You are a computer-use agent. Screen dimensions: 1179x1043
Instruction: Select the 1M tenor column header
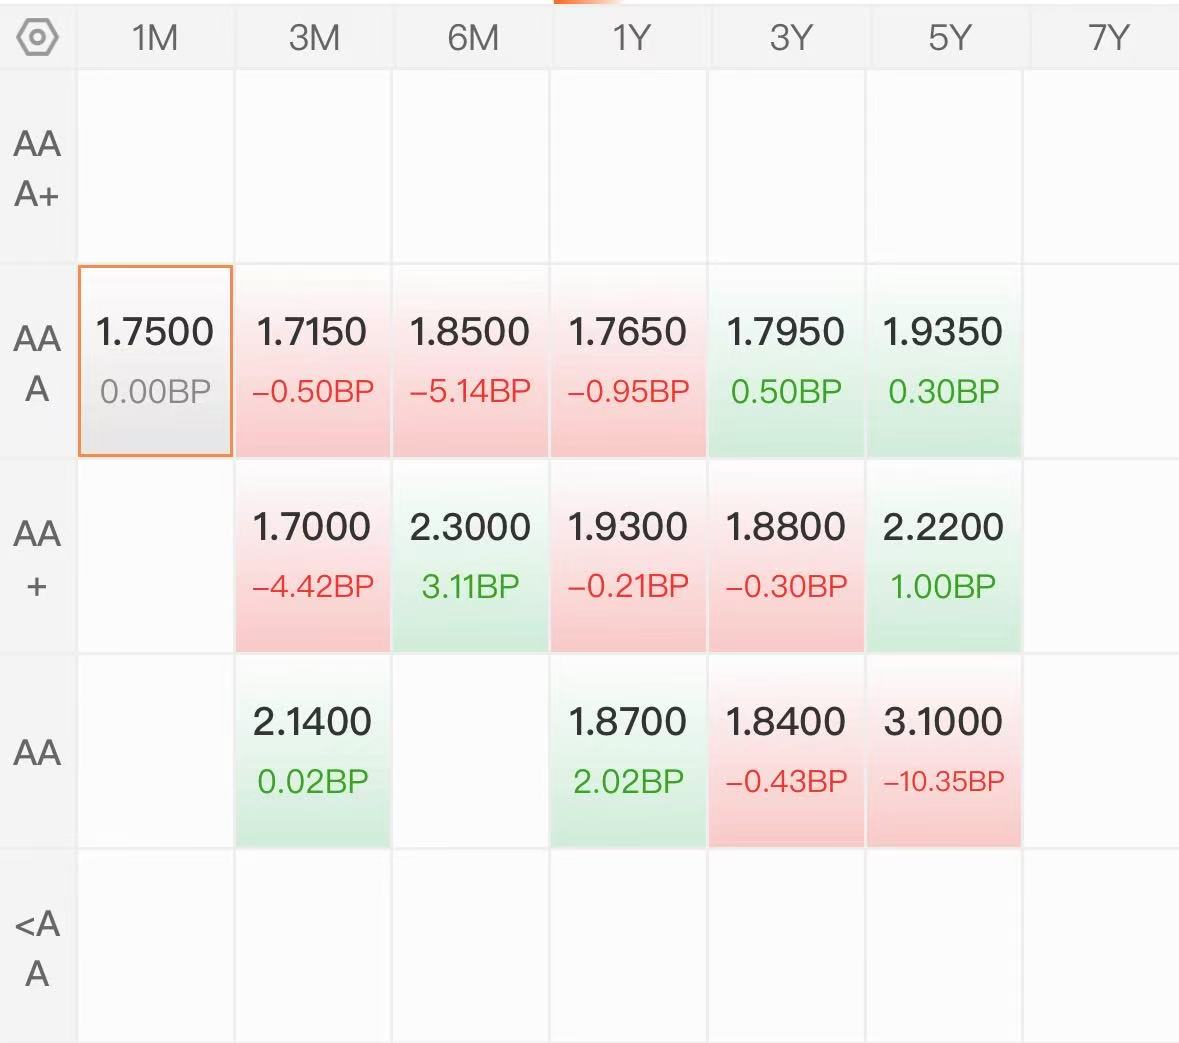coord(155,37)
